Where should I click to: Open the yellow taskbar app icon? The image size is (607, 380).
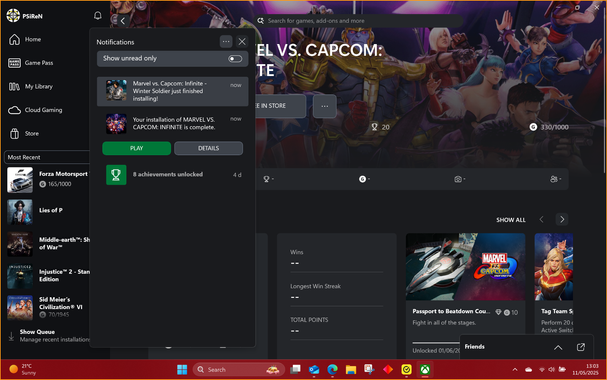[406, 370]
